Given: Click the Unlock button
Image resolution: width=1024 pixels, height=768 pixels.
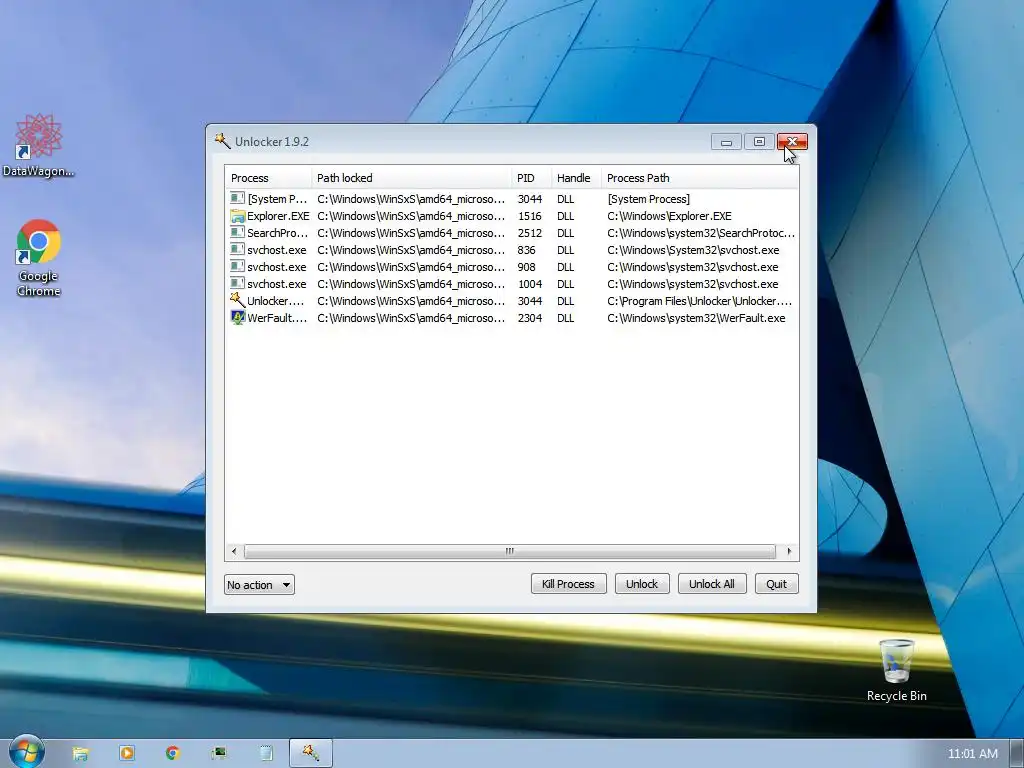Looking at the screenshot, I should pos(642,584).
